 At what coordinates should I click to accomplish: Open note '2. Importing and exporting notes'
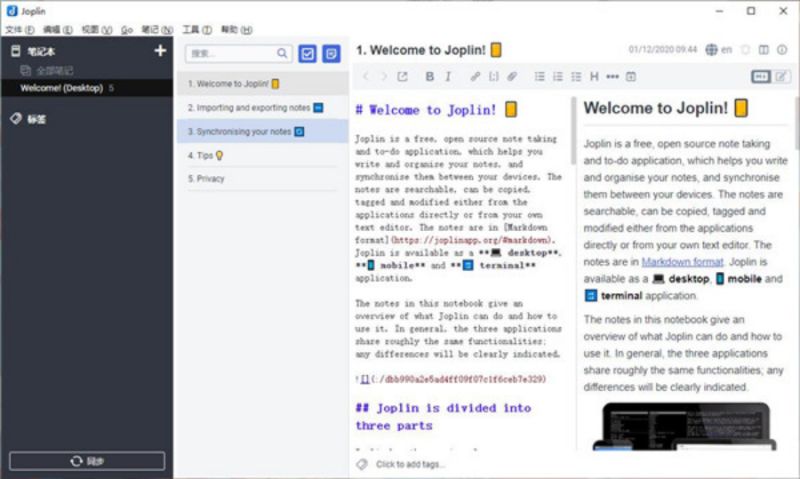[263, 108]
